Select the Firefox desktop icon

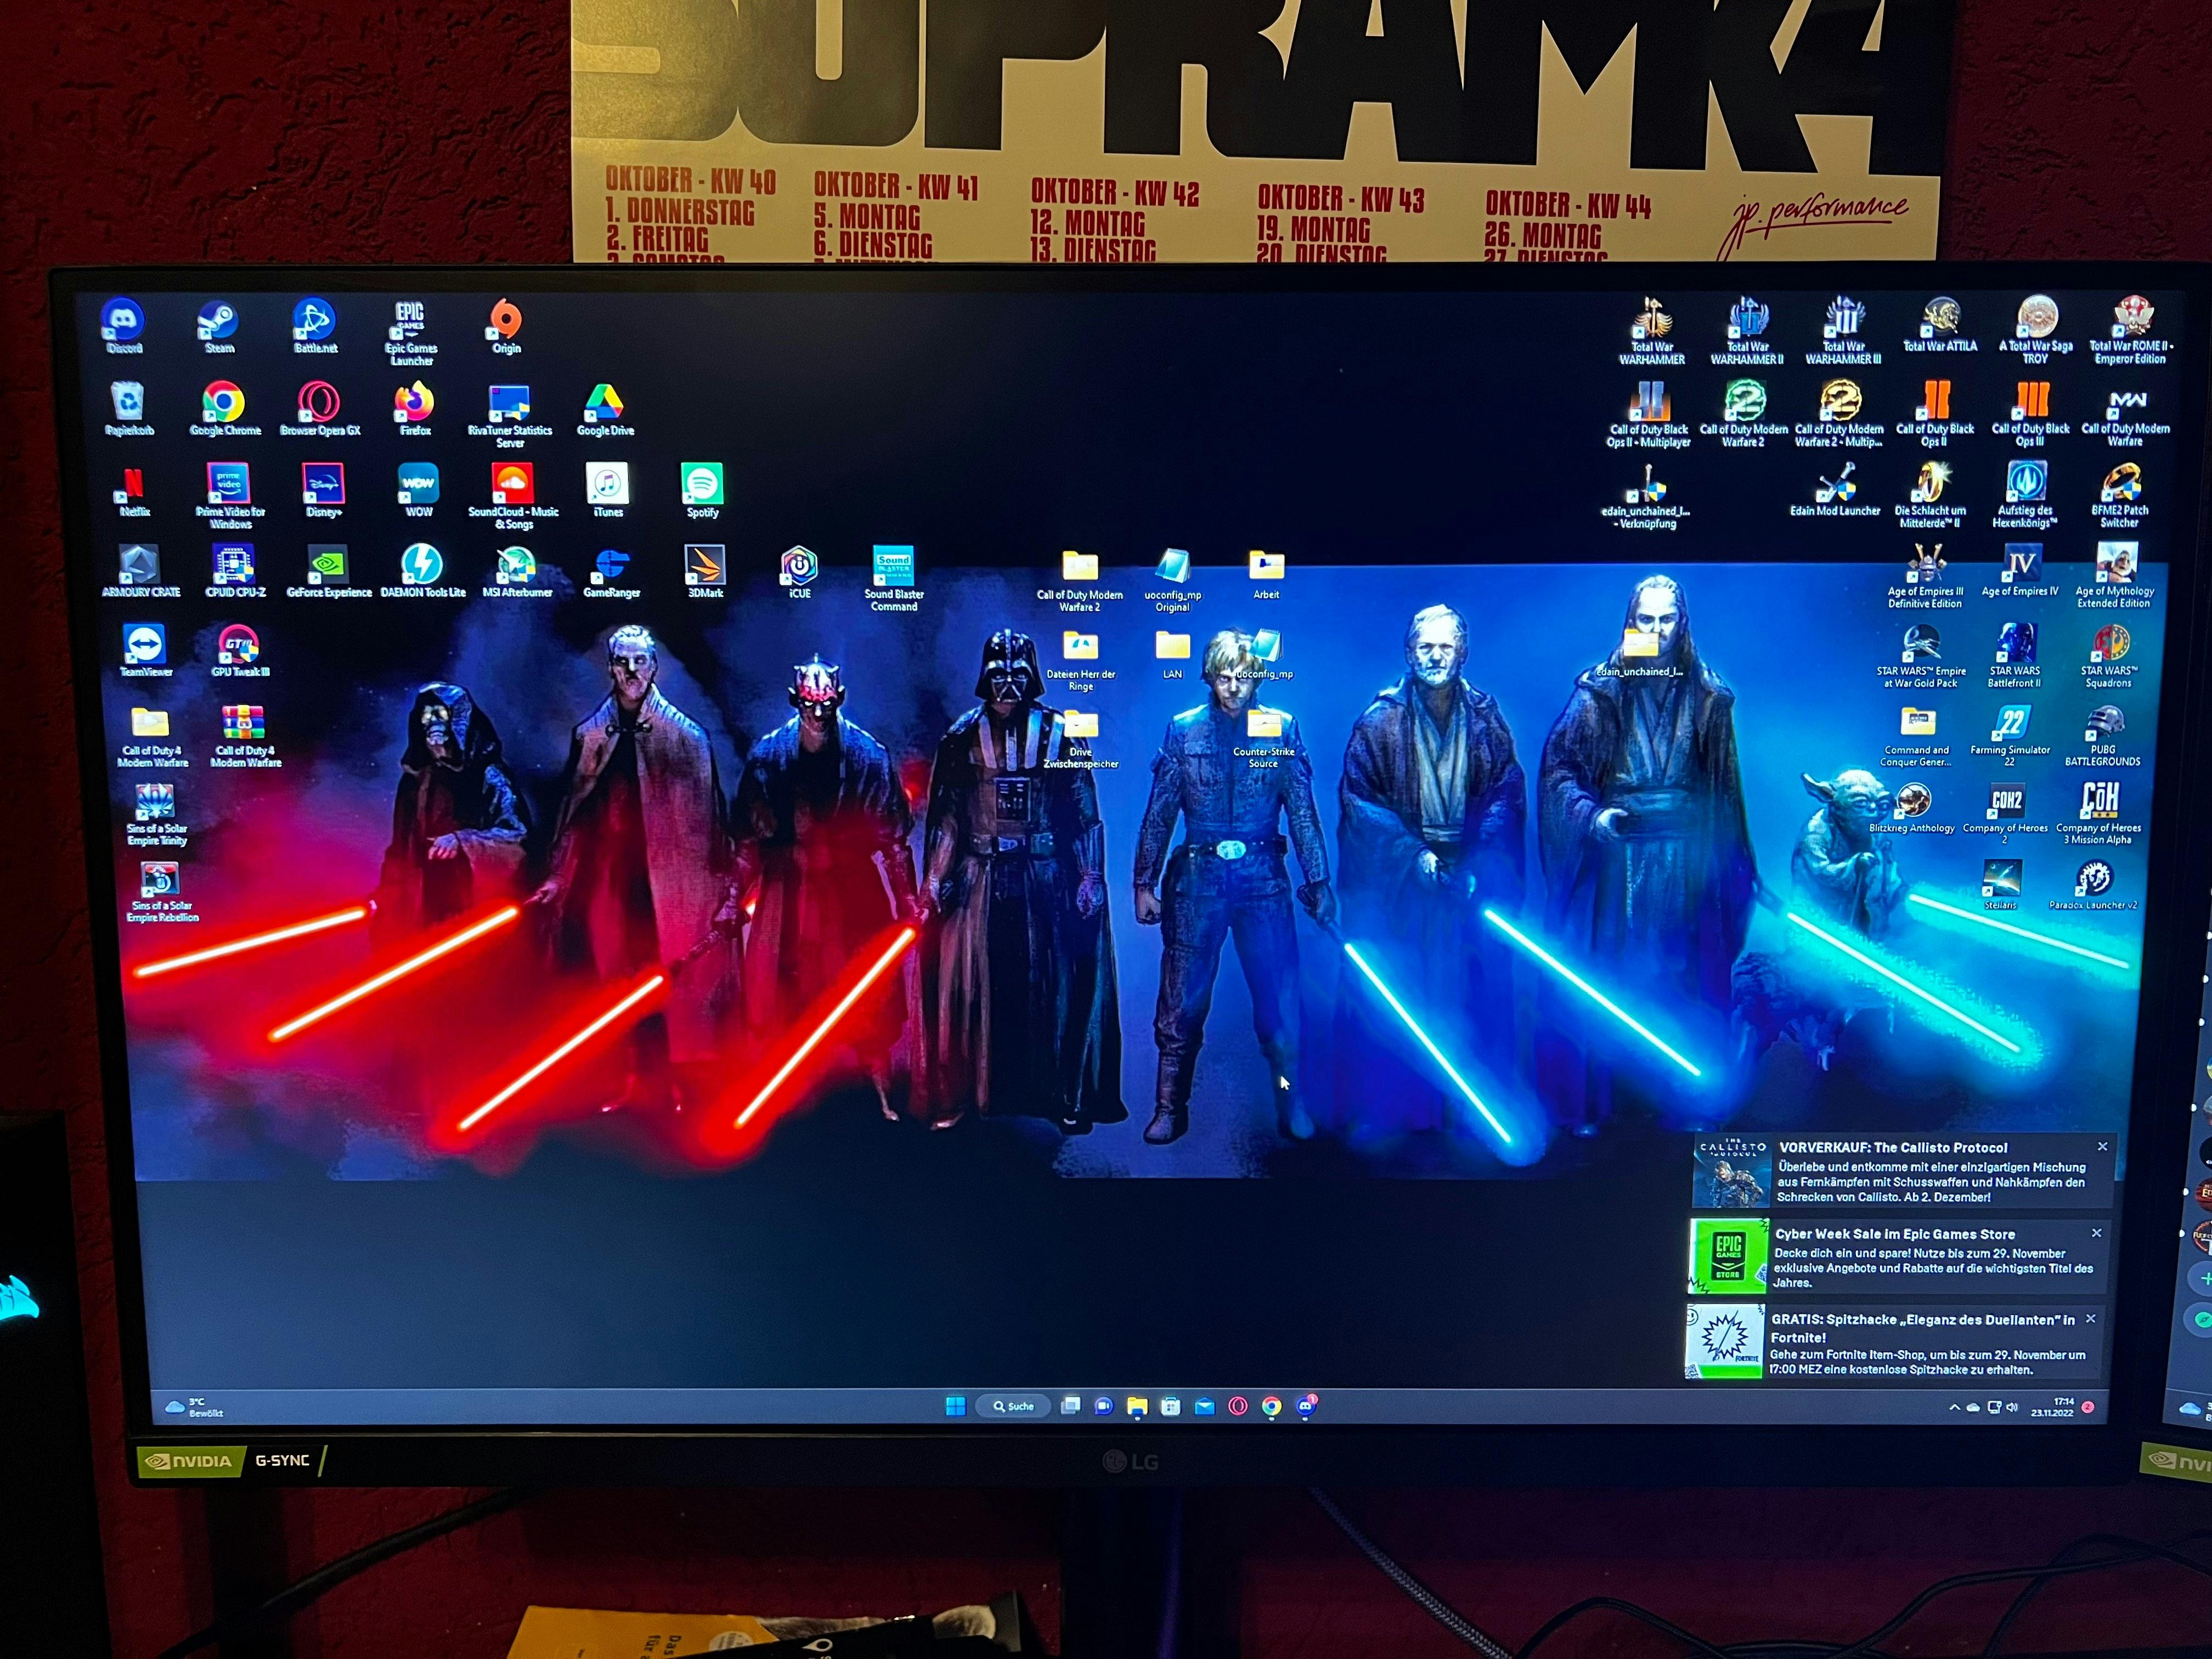415,409
